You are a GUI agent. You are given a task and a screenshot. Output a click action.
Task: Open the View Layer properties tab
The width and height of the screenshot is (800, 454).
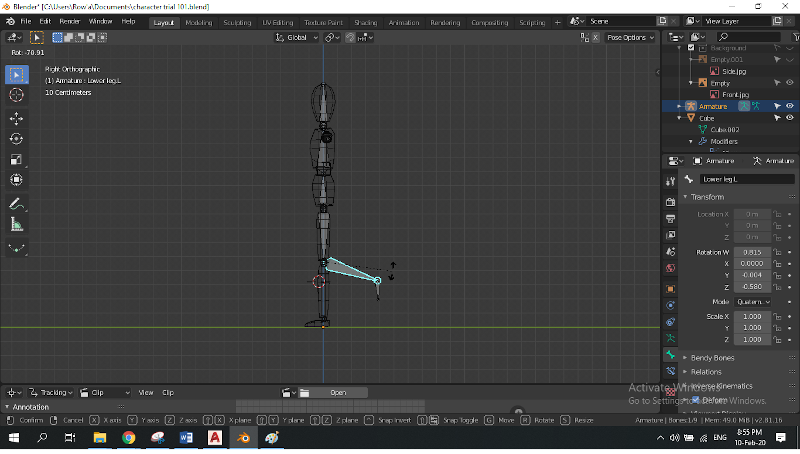point(670,235)
